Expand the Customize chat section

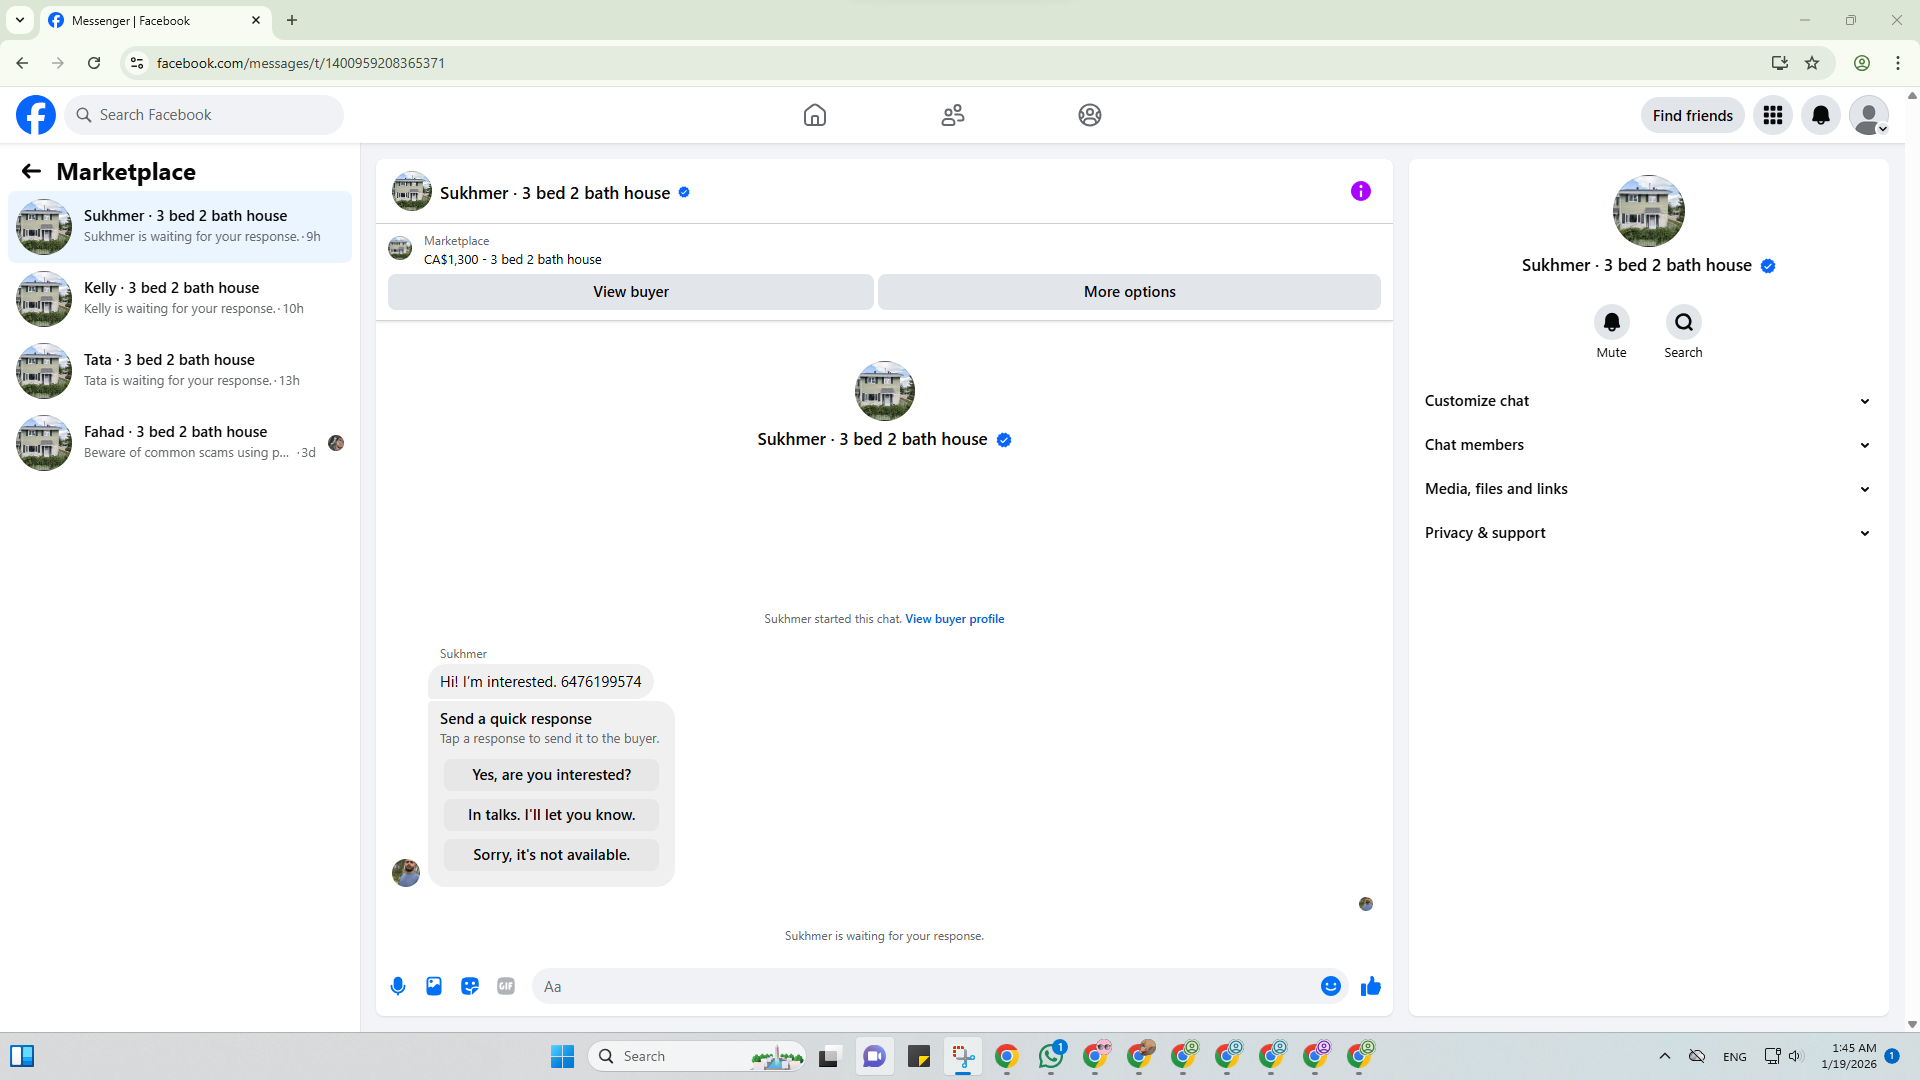click(x=1649, y=401)
